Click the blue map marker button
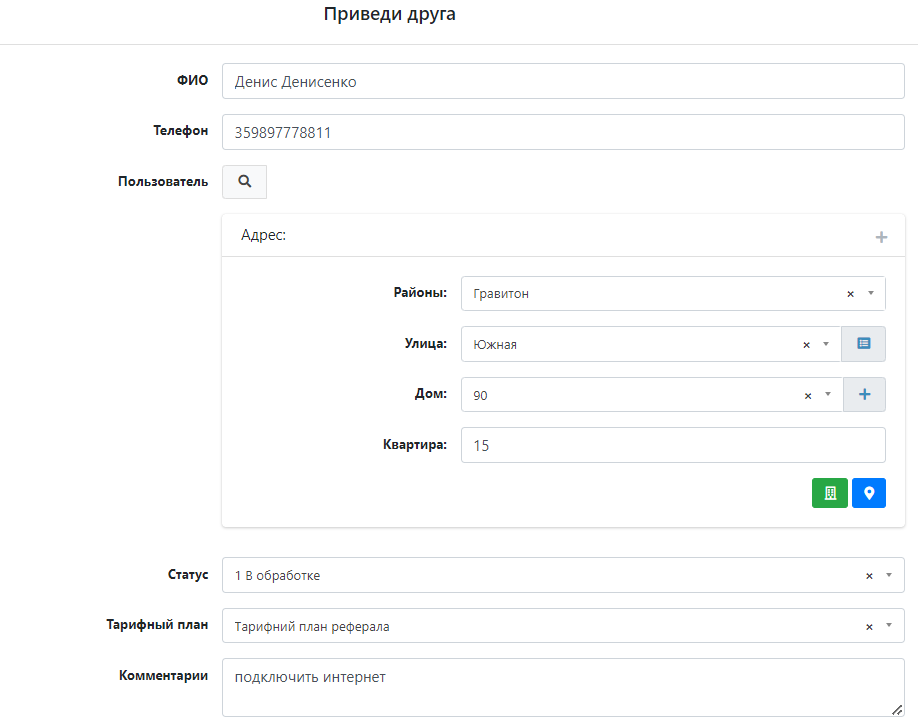The height and width of the screenshot is (724, 918). pyautogui.click(x=869, y=493)
